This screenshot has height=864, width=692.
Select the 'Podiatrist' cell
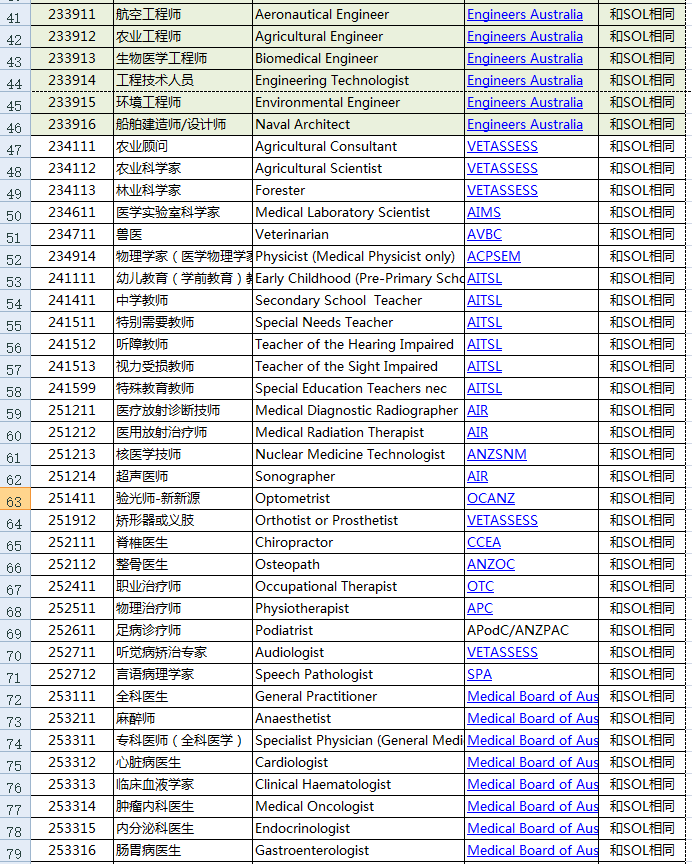358,631
